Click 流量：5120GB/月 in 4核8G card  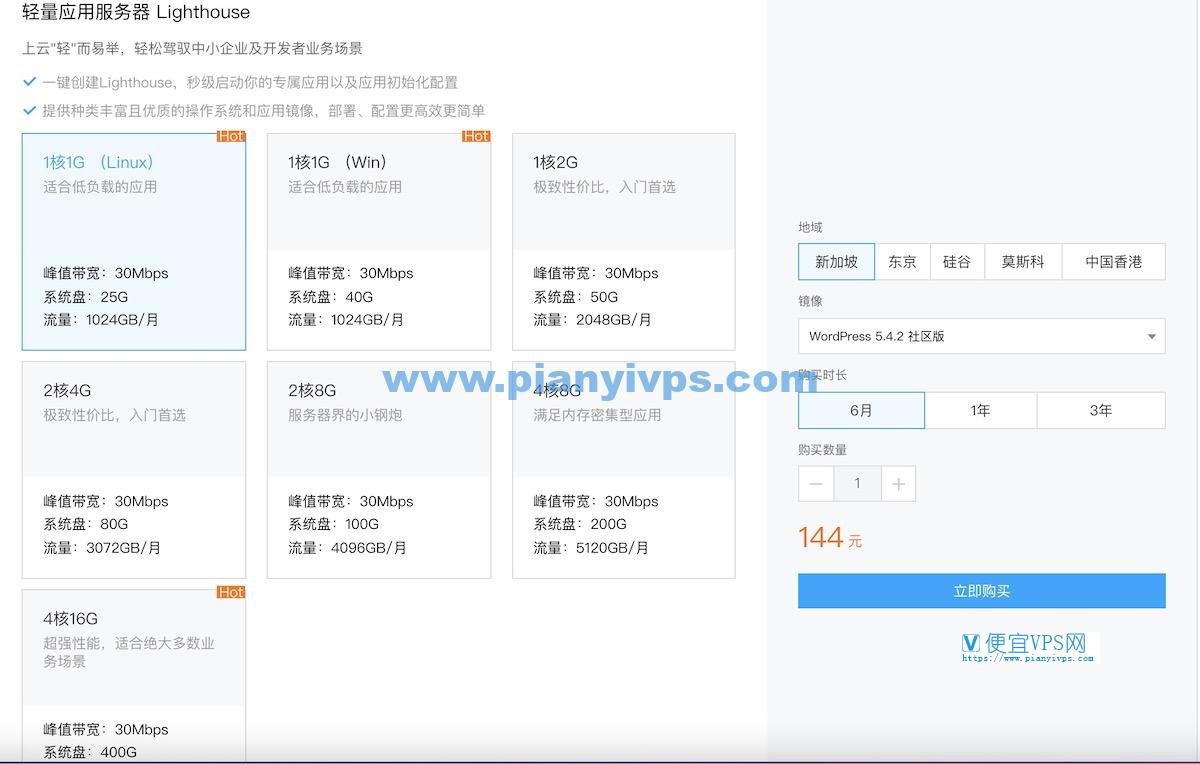tap(591, 548)
